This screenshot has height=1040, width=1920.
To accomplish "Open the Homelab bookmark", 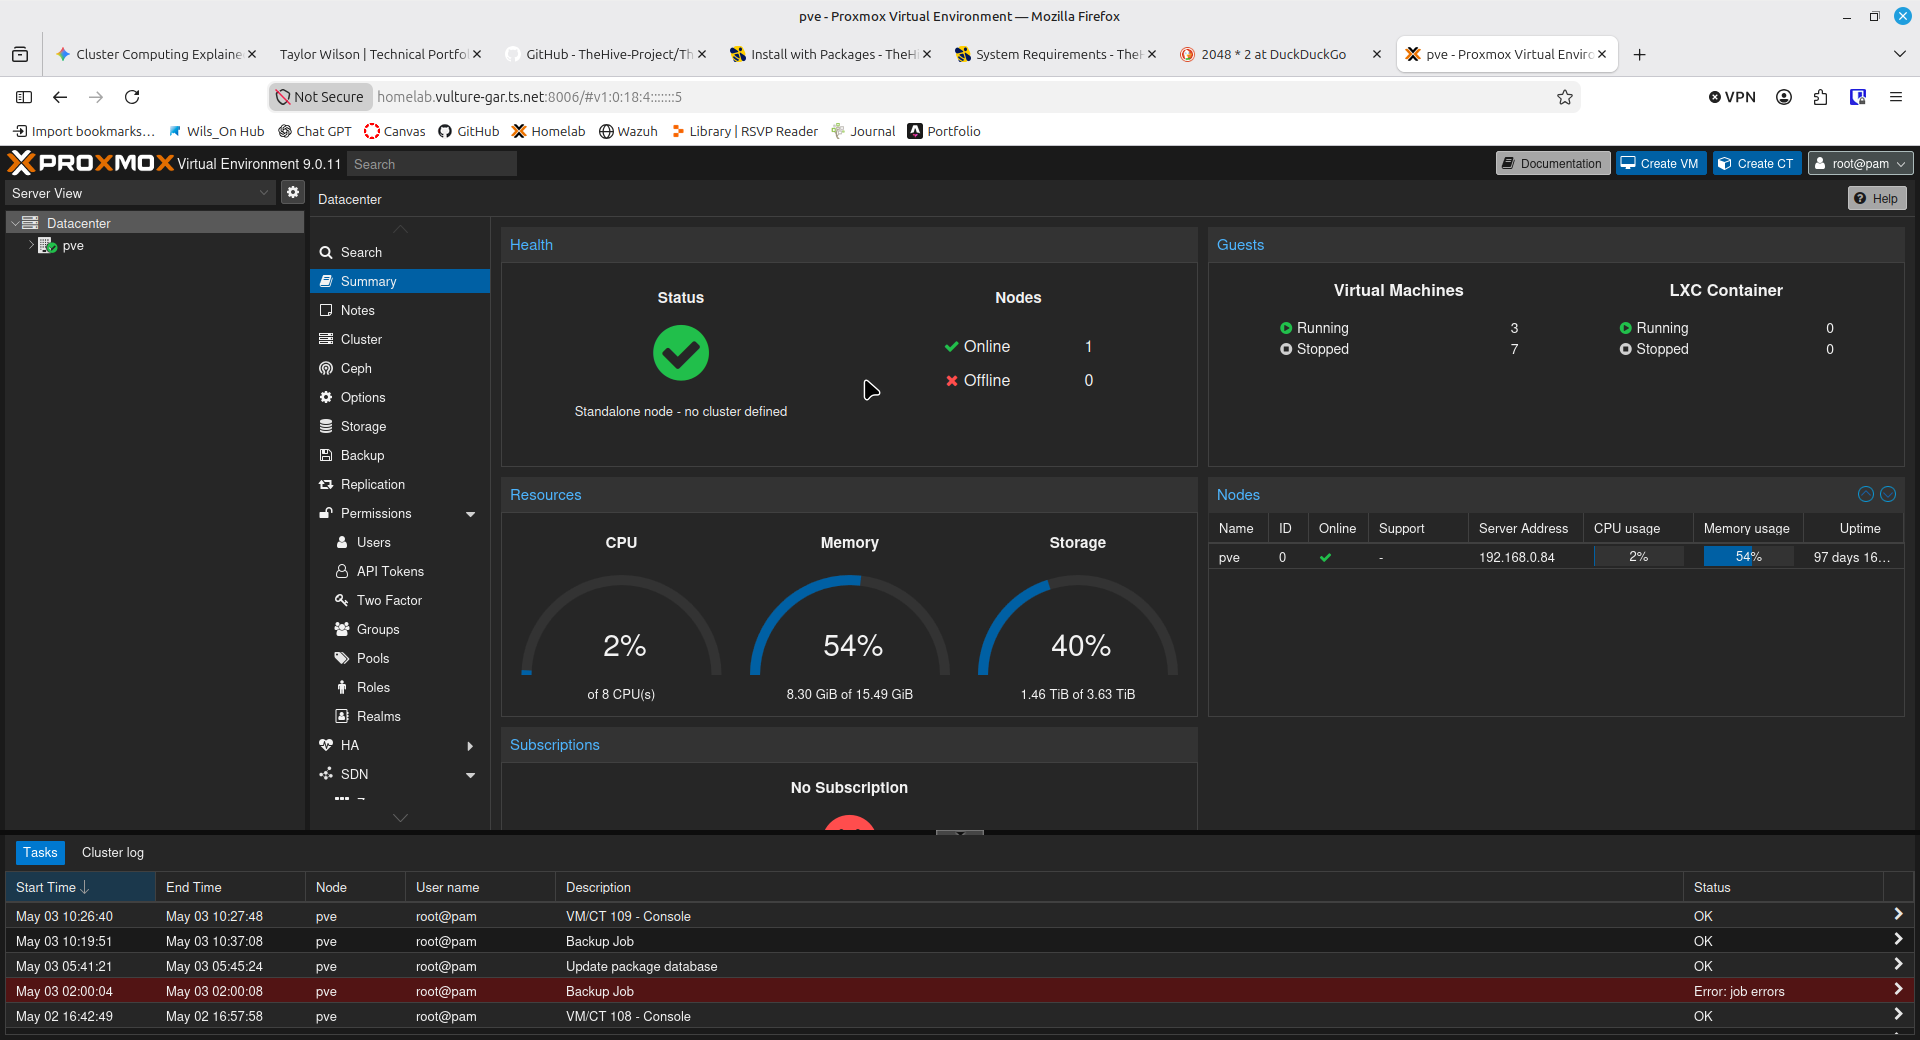I will point(548,131).
